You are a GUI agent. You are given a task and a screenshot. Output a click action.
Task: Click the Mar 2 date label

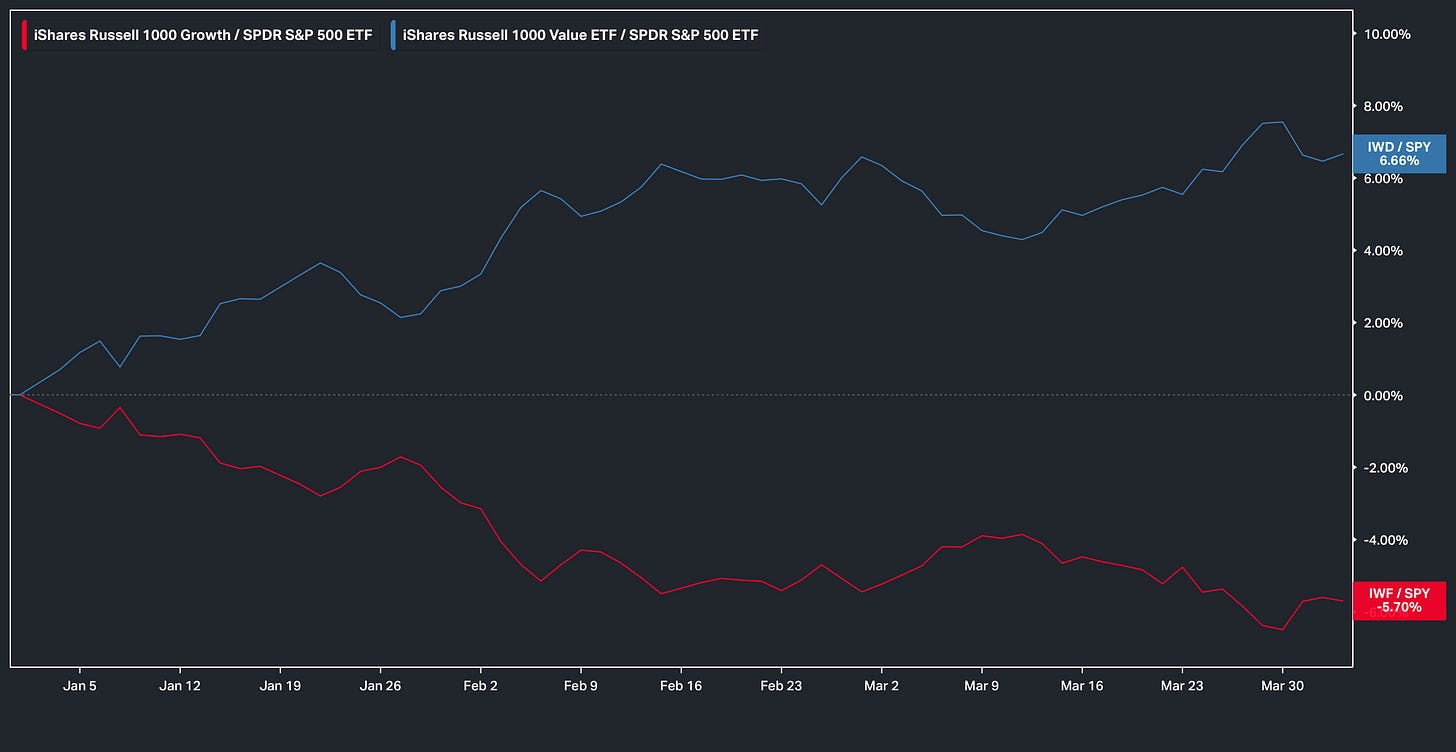click(x=881, y=686)
